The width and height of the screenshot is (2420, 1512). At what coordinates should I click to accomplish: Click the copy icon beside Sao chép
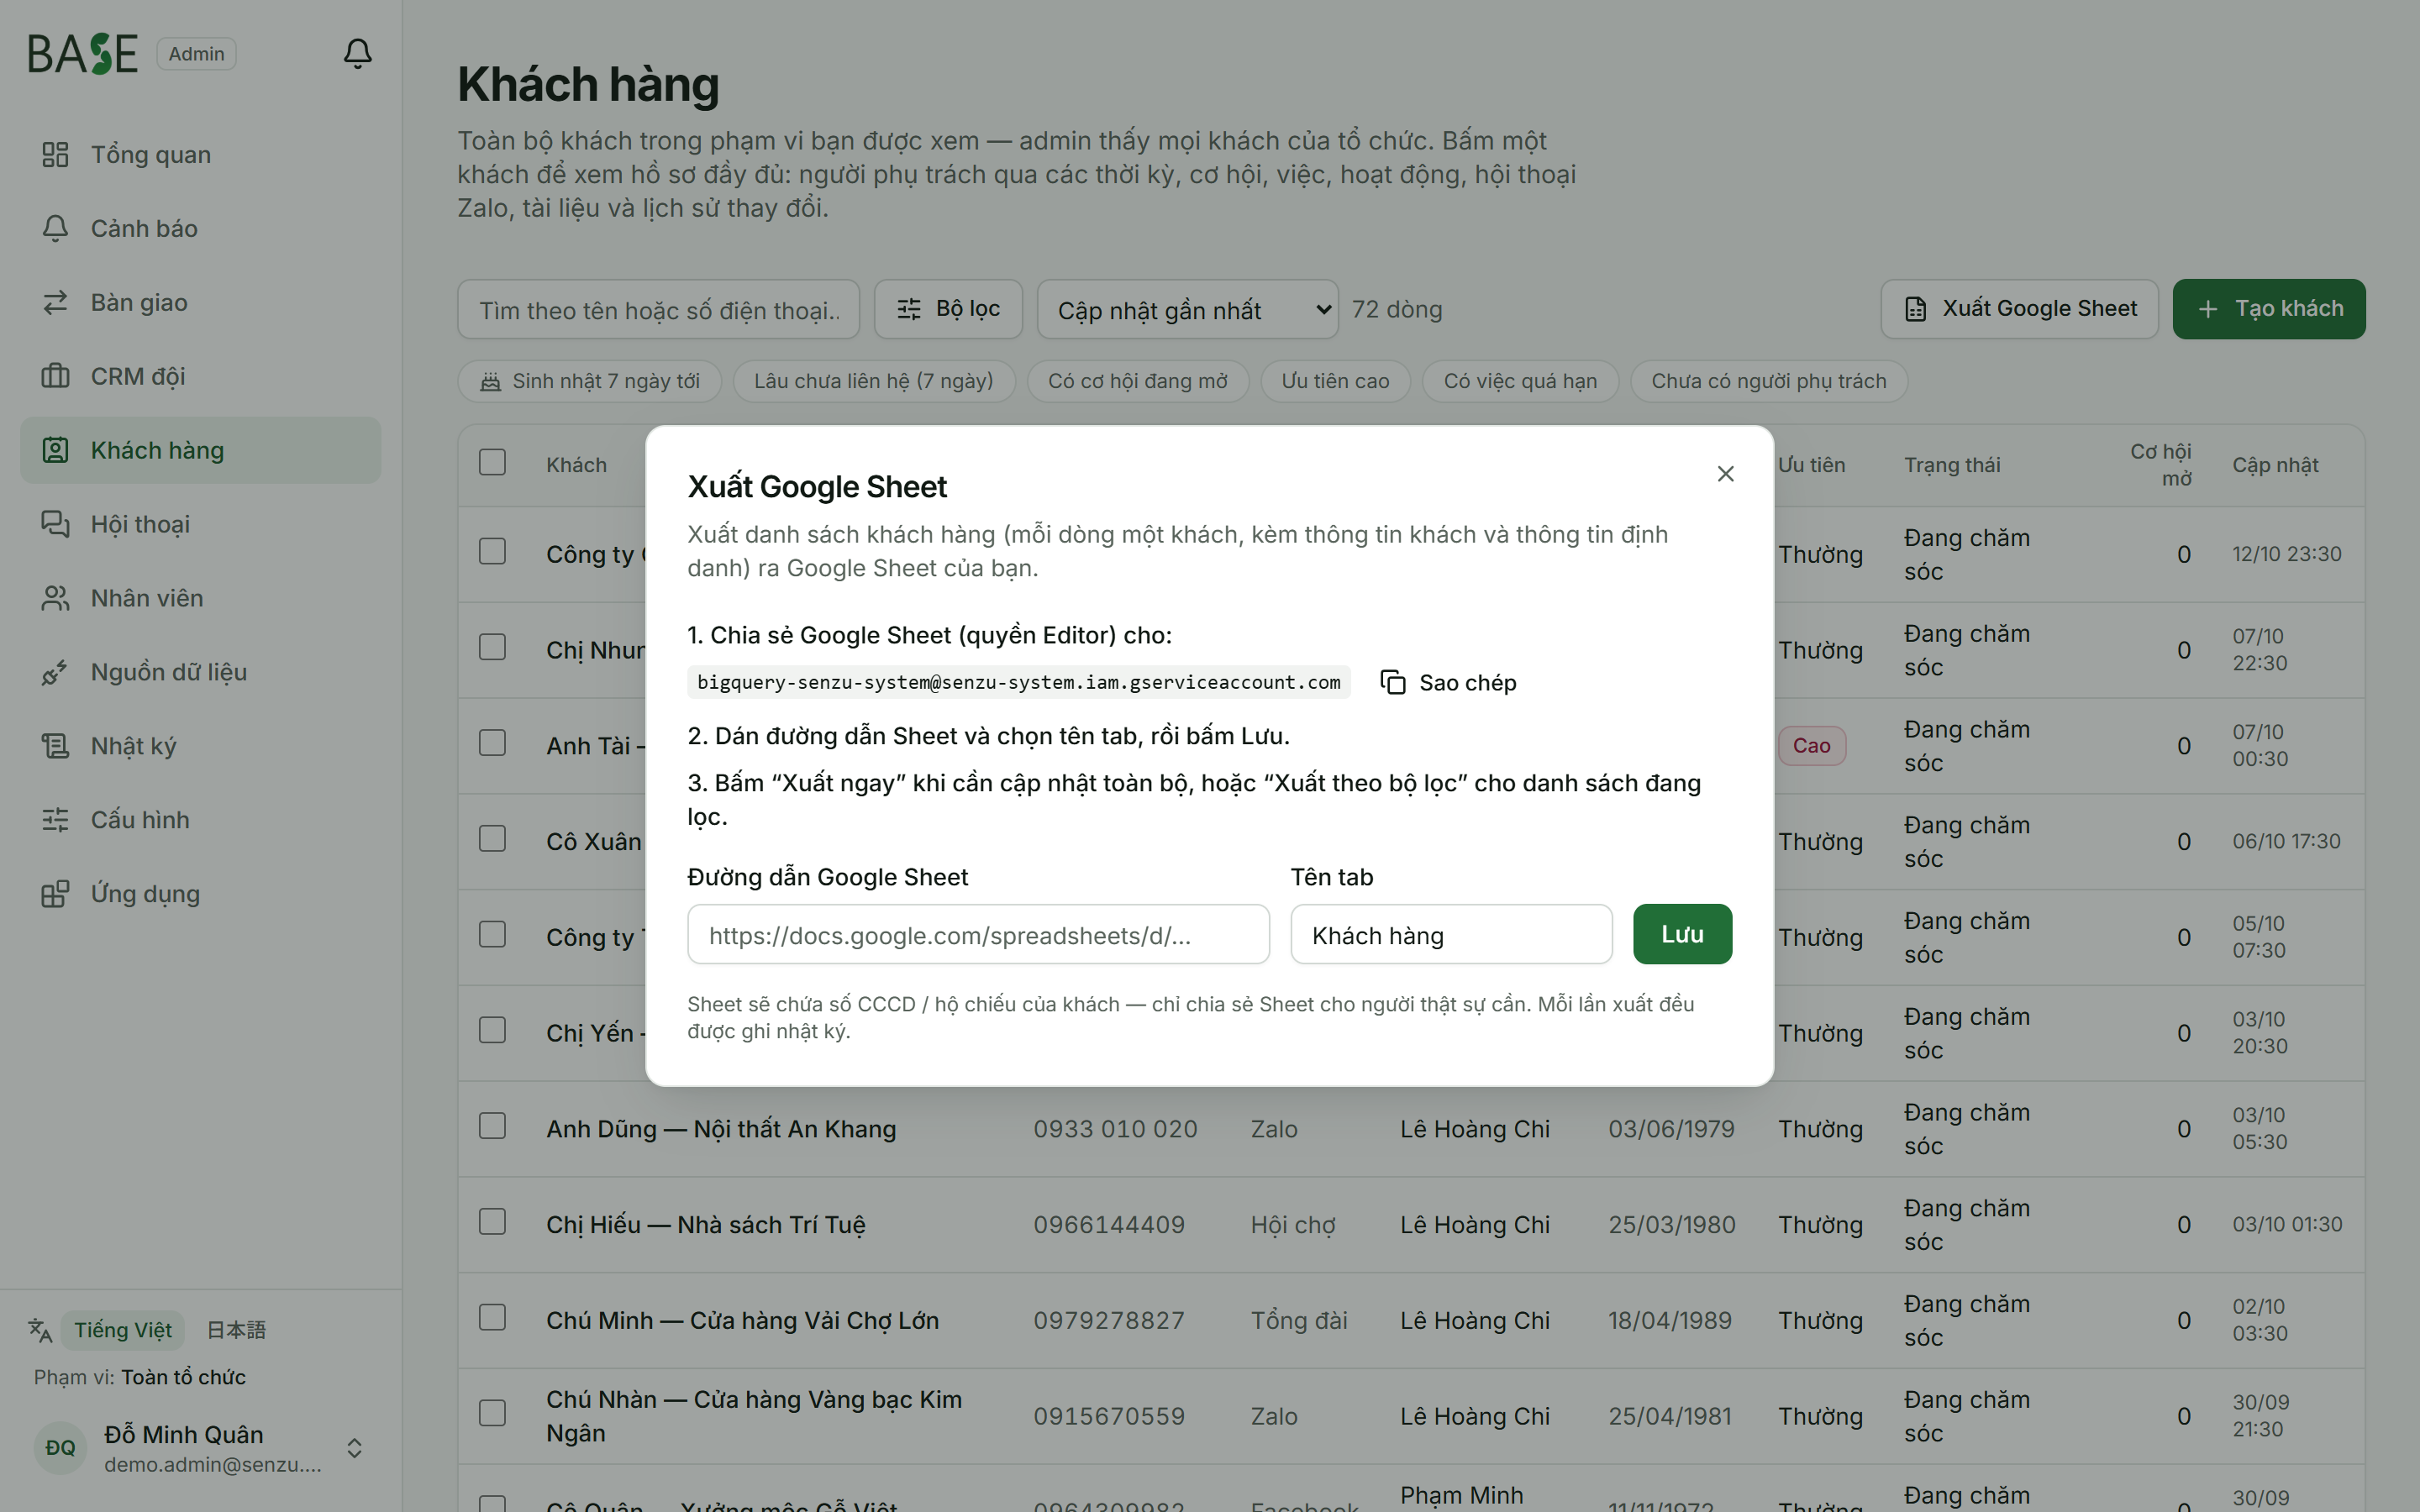(x=1393, y=682)
